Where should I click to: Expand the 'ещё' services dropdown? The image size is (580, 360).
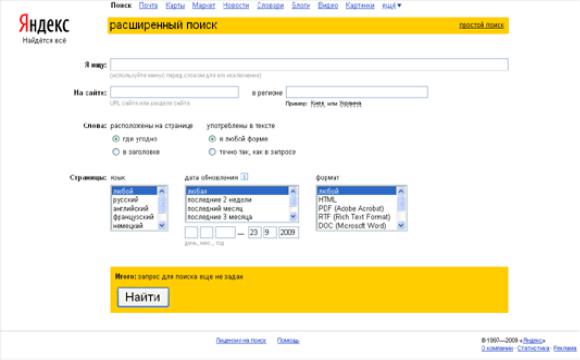pyautogui.click(x=391, y=6)
